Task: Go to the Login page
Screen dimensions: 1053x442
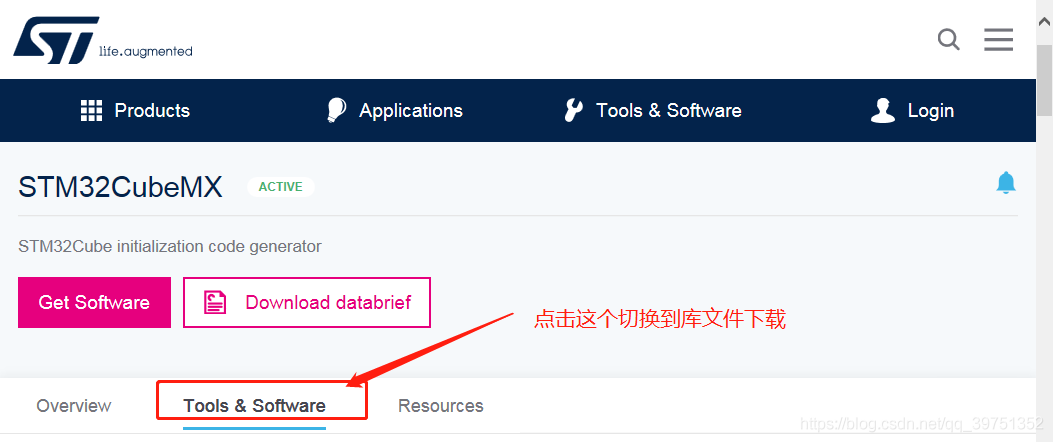Action: (912, 110)
